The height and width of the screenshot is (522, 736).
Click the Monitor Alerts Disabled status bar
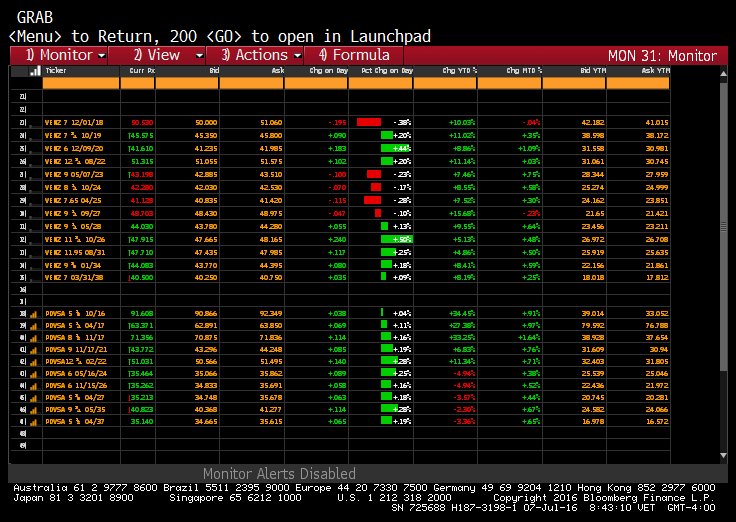point(279,473)
